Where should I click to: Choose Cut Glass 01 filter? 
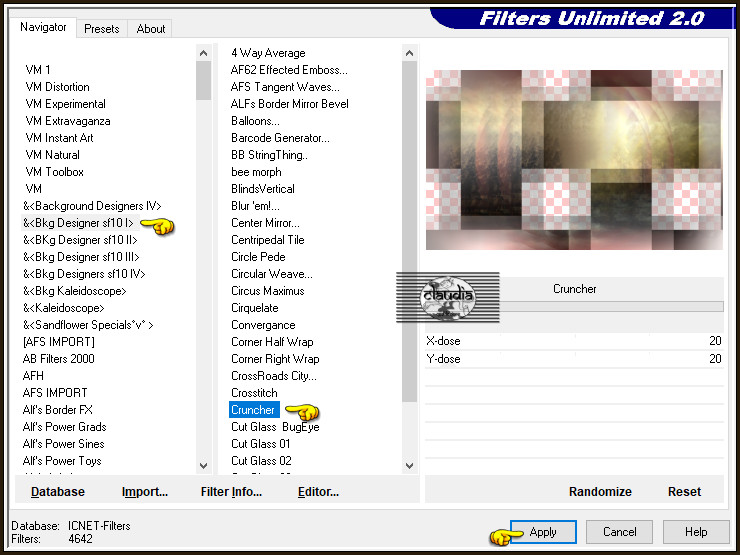[x=260, y=444]
